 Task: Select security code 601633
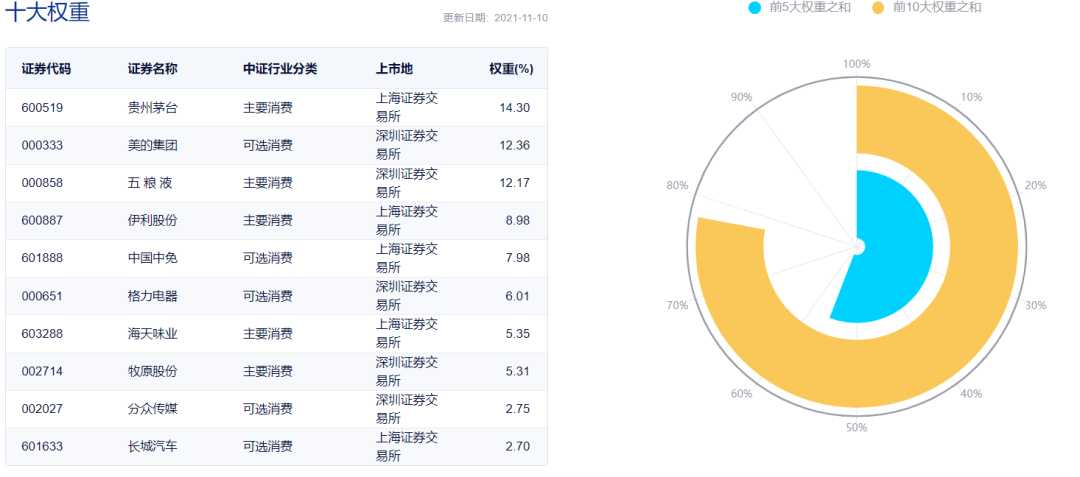coord(43,447)
